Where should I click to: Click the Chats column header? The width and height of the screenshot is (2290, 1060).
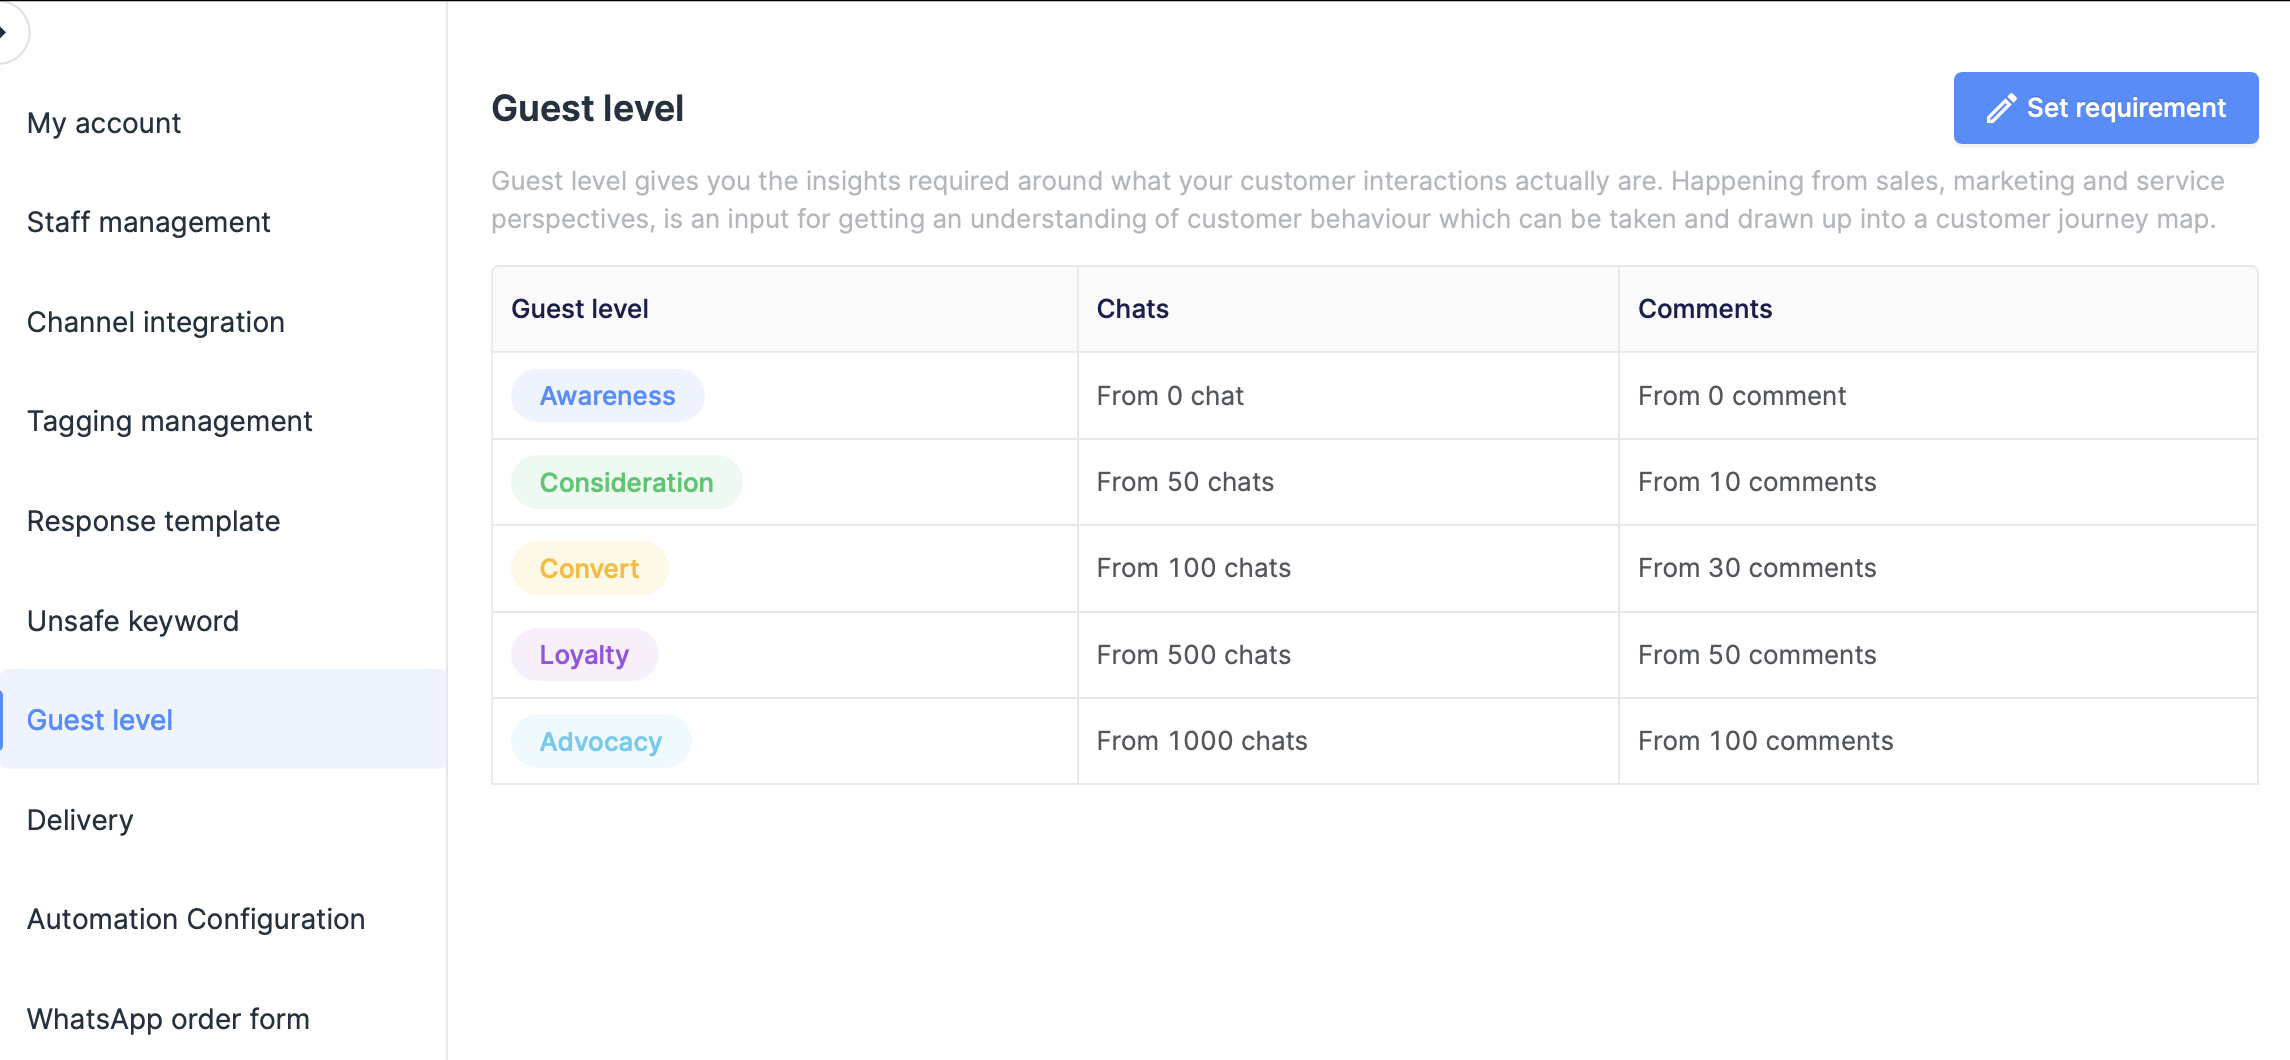tap(1133, 309)
